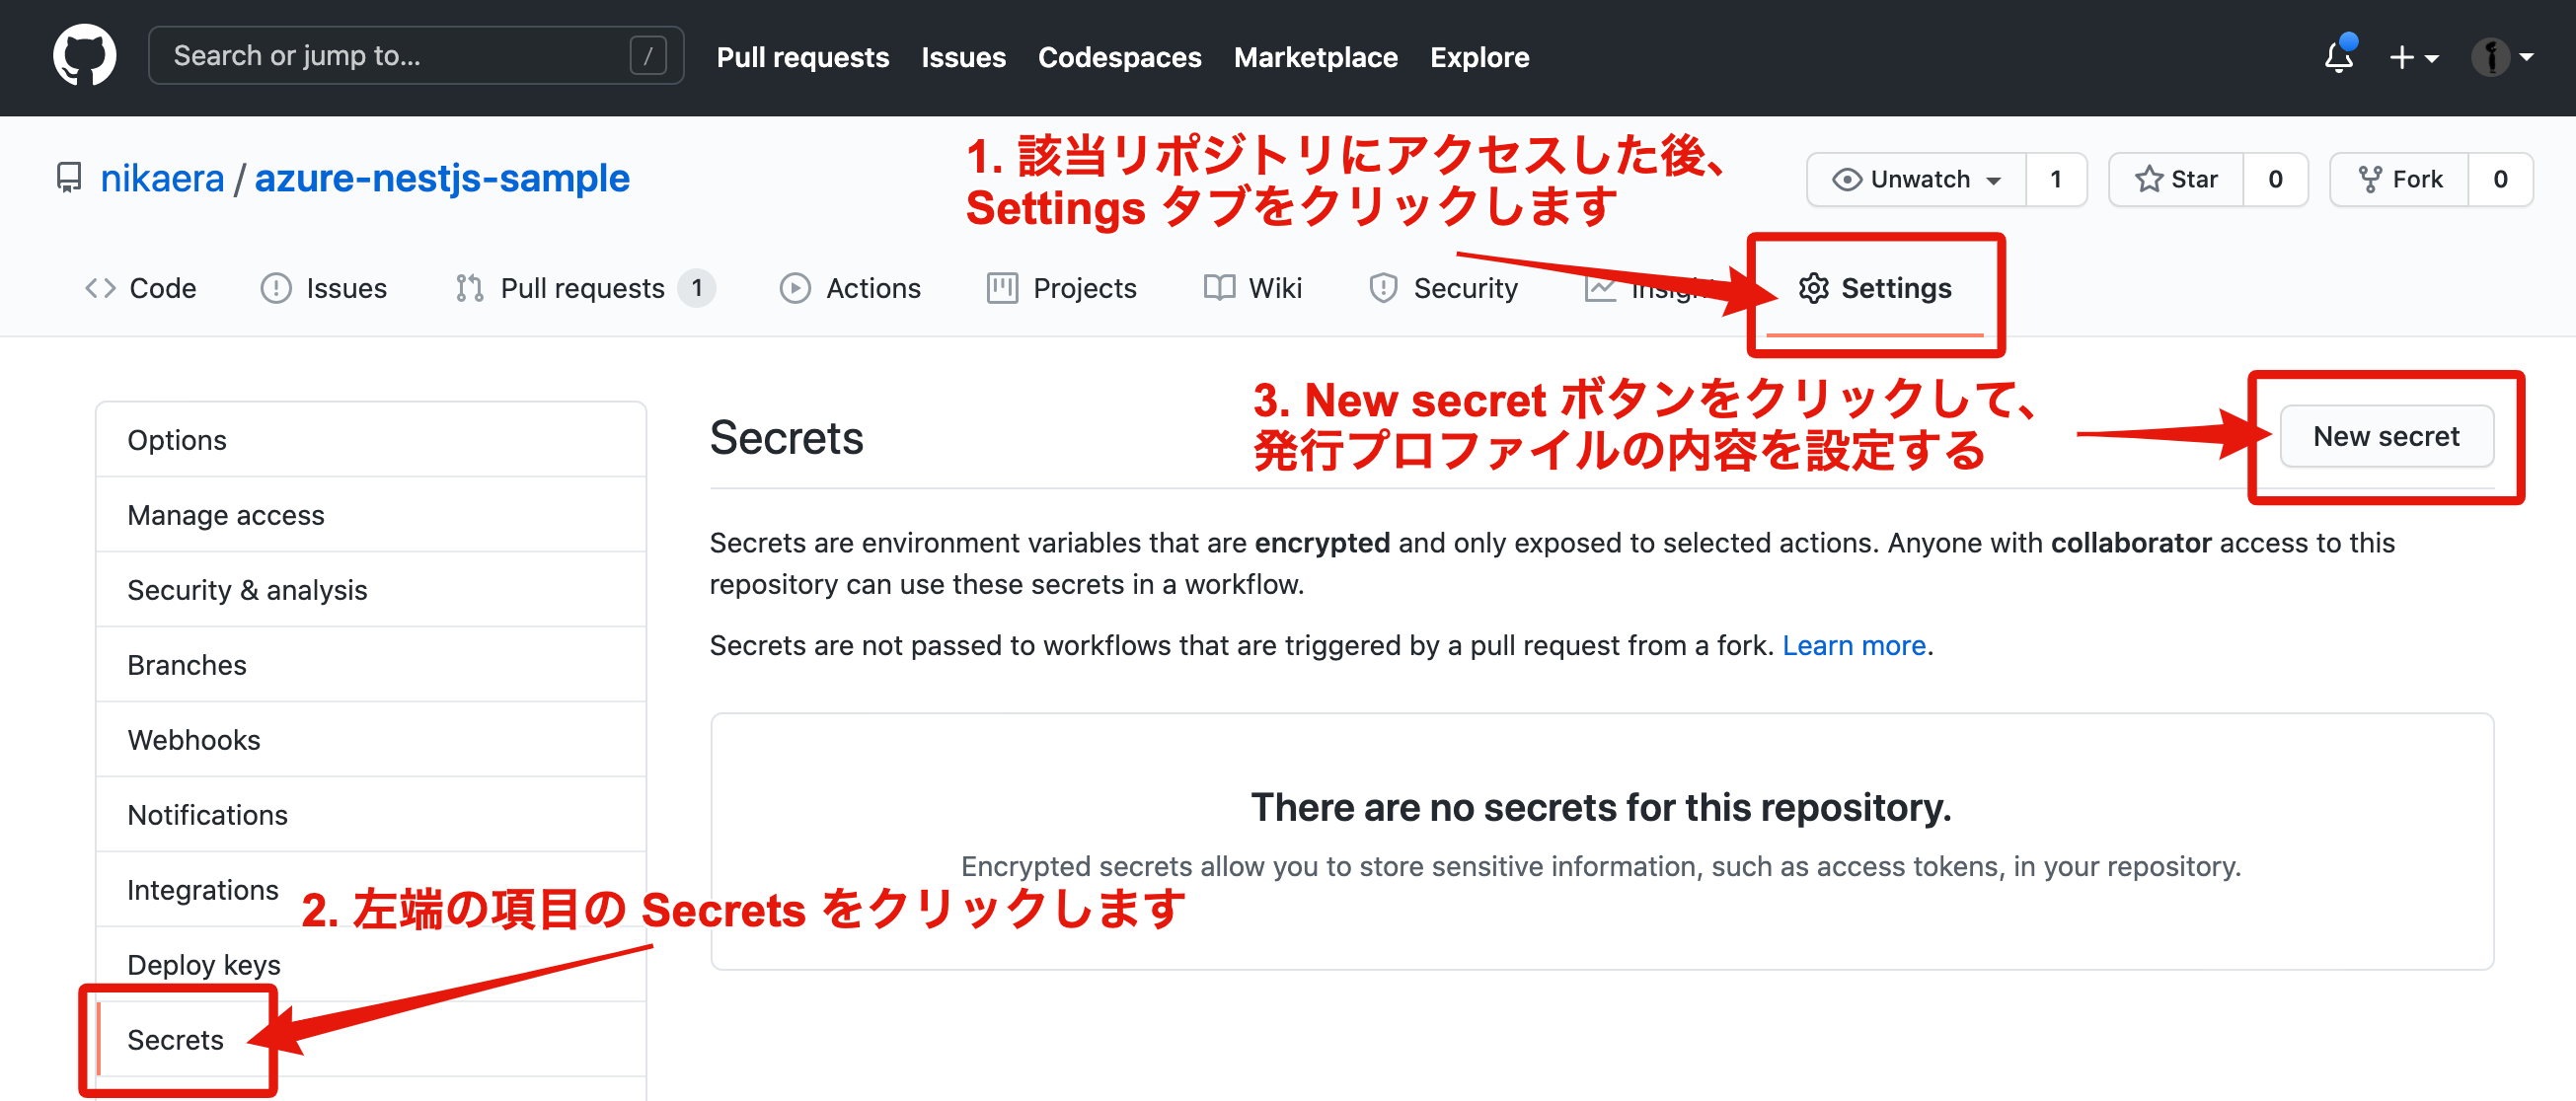Click the Wiki book icon

pyautogui.click(x=1218, y=288)
